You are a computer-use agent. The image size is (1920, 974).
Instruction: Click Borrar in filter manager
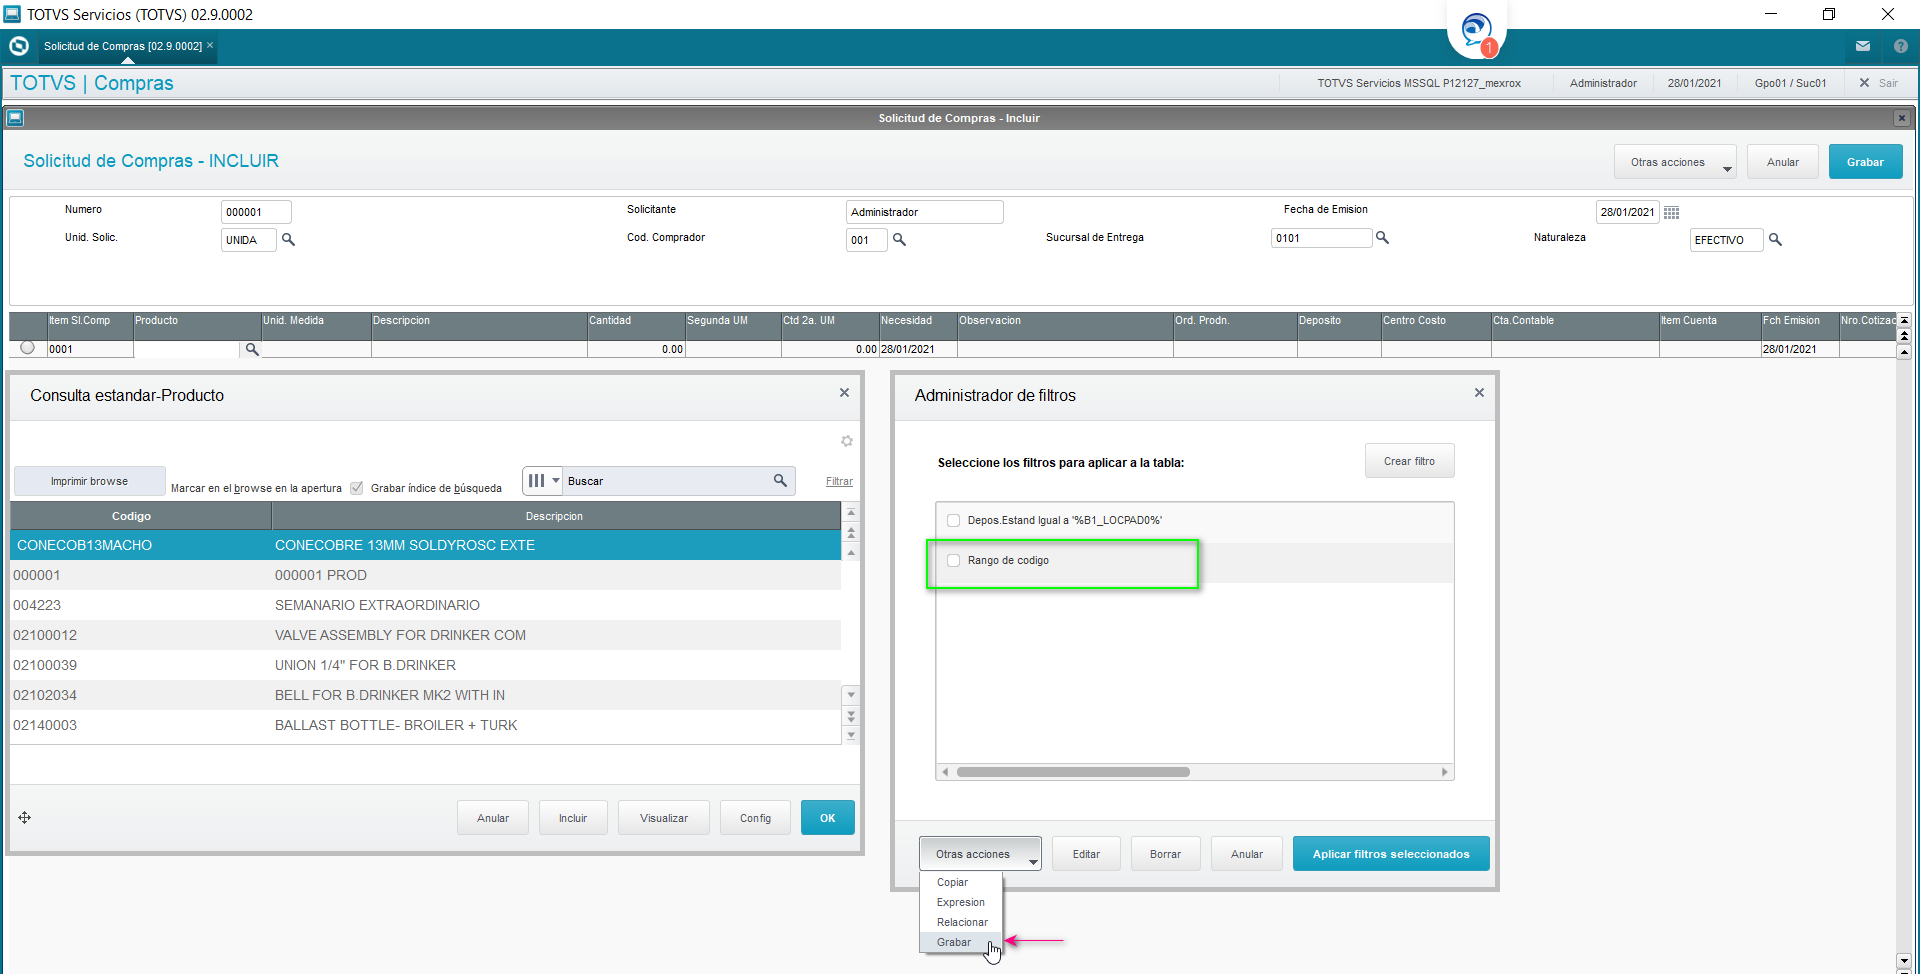[x=1165, y=854]
